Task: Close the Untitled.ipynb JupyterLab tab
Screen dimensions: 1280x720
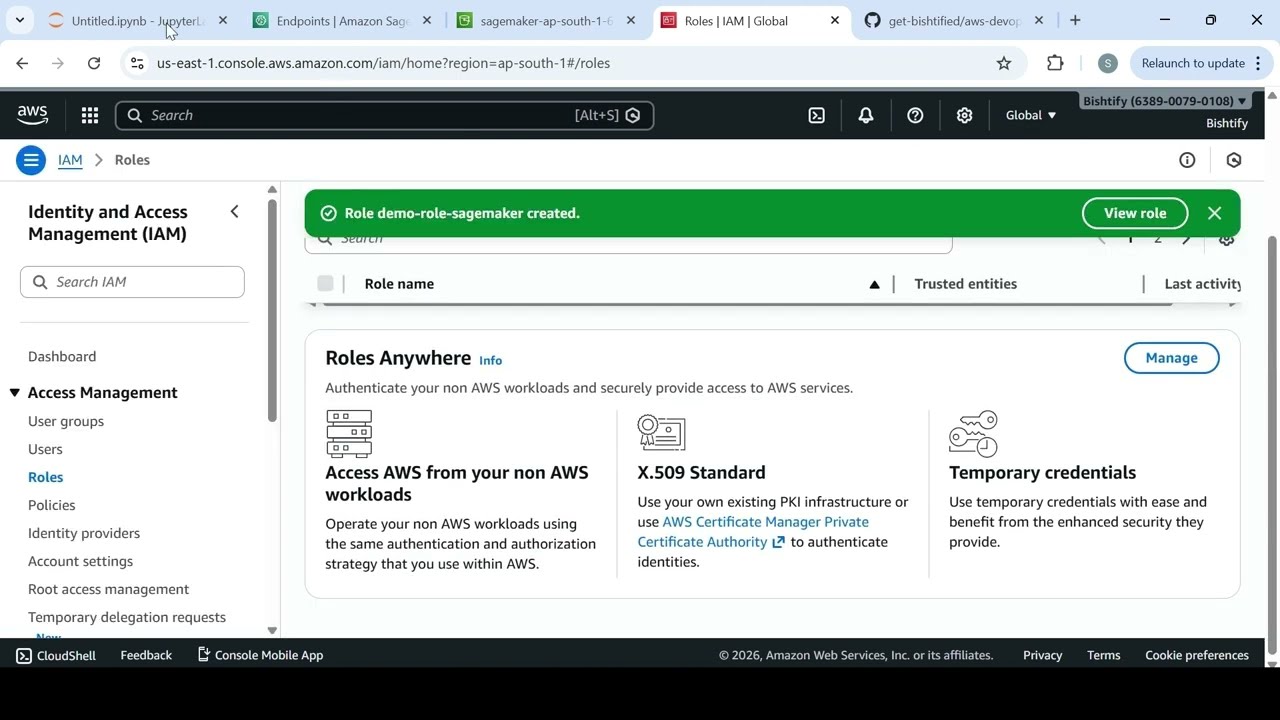Action: (222, 20)
